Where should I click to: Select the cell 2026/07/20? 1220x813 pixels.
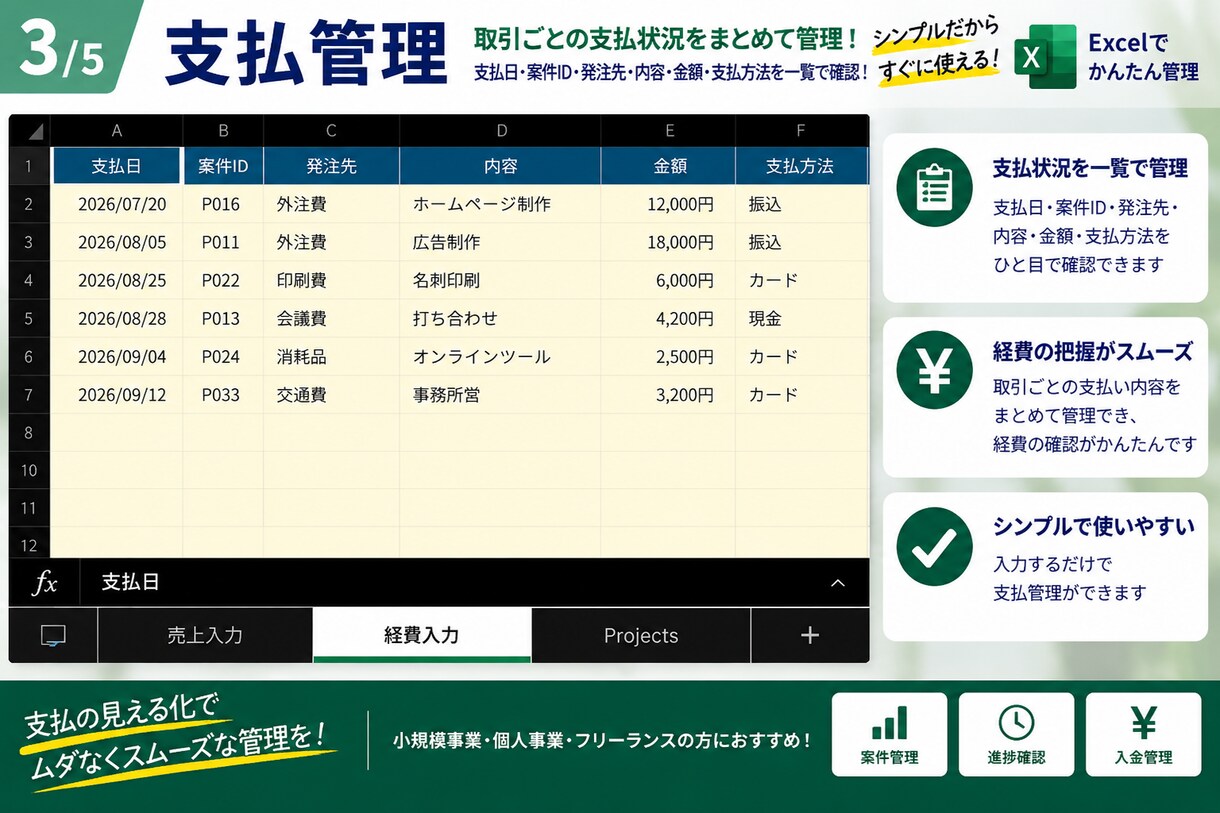pos(117,204)
